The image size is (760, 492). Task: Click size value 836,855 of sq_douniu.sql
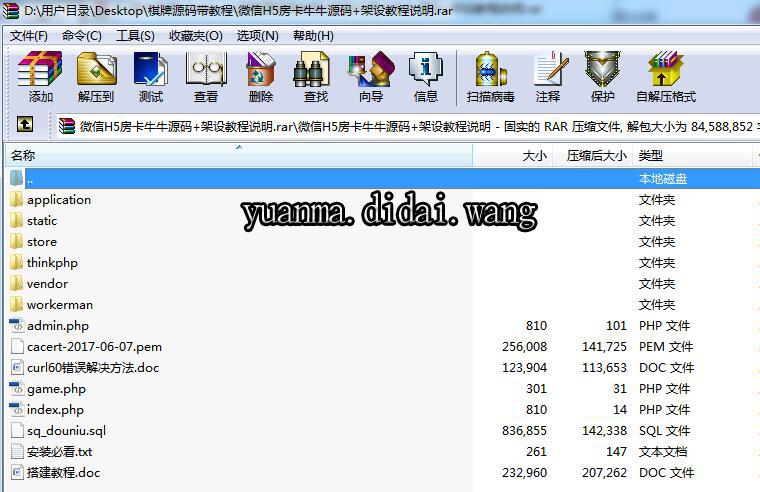point(524,430)
